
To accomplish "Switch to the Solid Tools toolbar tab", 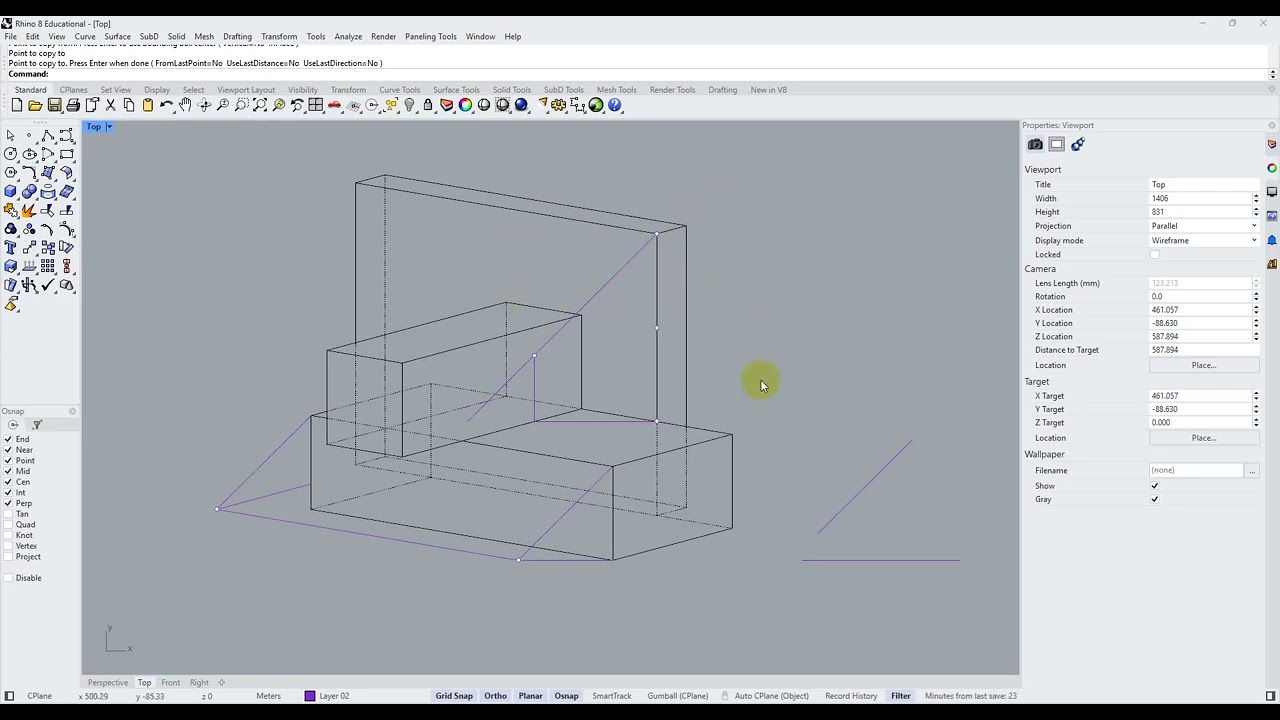I will pos(511,90).
